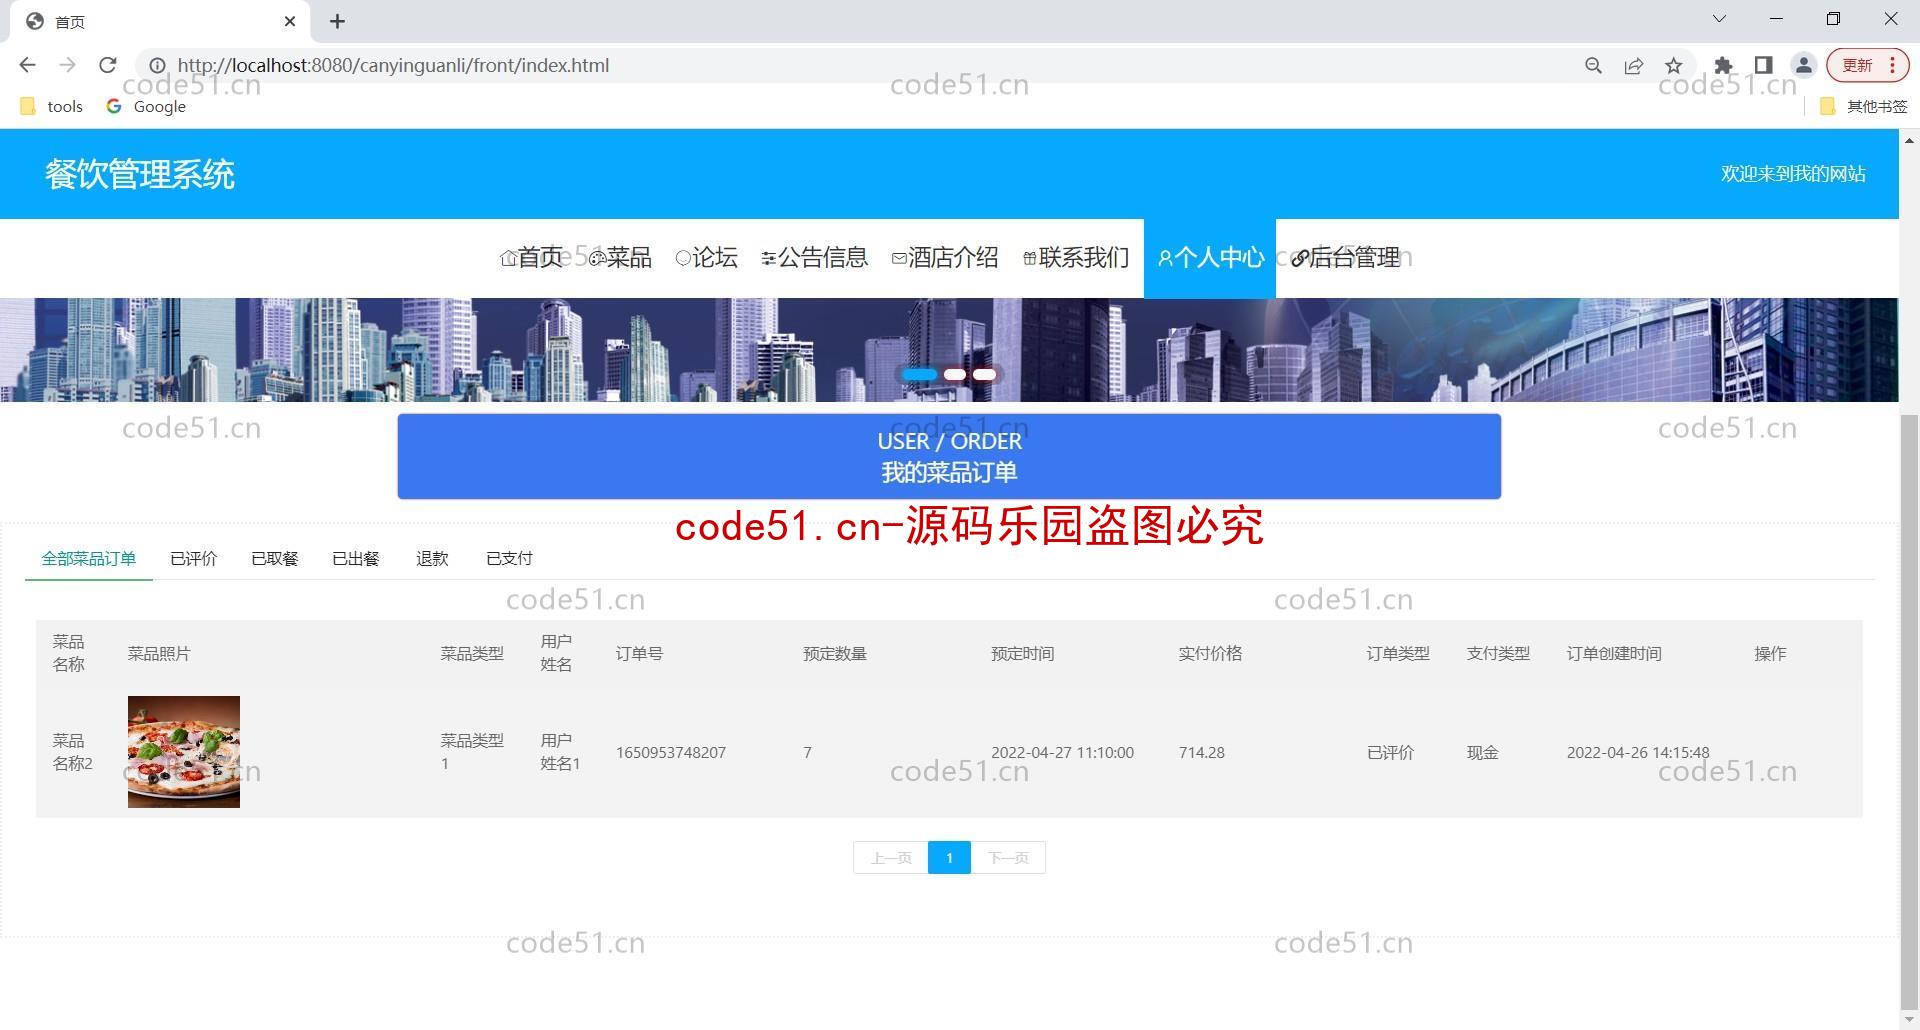The height and width of the screenshot is (1030, 1920).
Task: Open 菜品 navigation item
Action: 620,258
